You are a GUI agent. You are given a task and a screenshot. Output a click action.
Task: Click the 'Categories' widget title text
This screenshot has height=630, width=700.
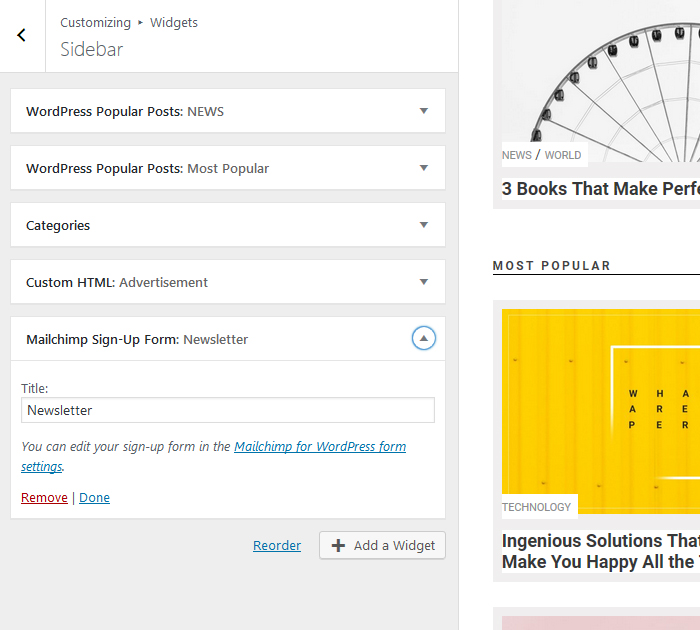(x=58, y=225)
